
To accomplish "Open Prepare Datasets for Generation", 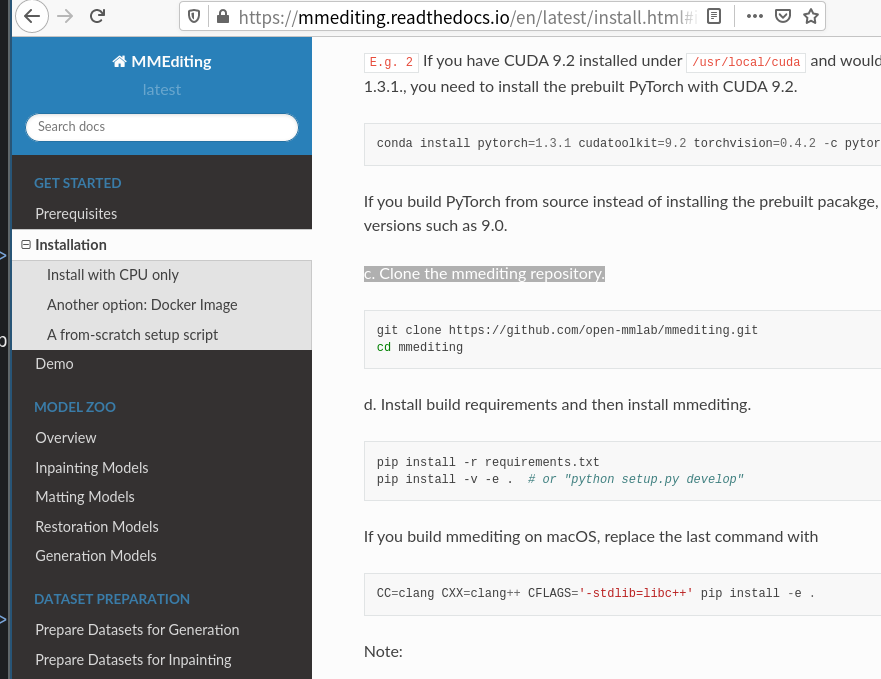I will pos(137,630).
